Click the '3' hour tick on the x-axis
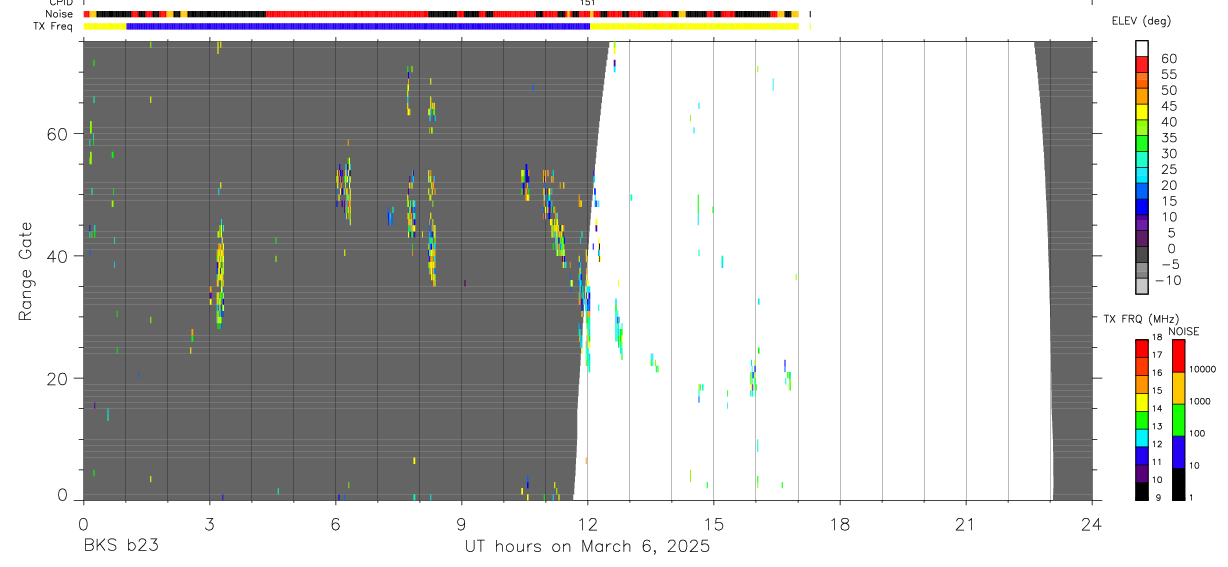 (208, 523)
